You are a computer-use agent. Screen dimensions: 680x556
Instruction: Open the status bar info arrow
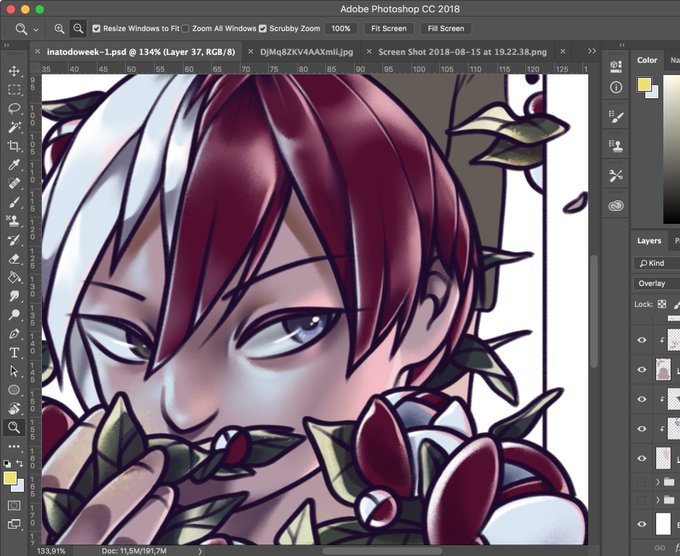tap(200, 551)
